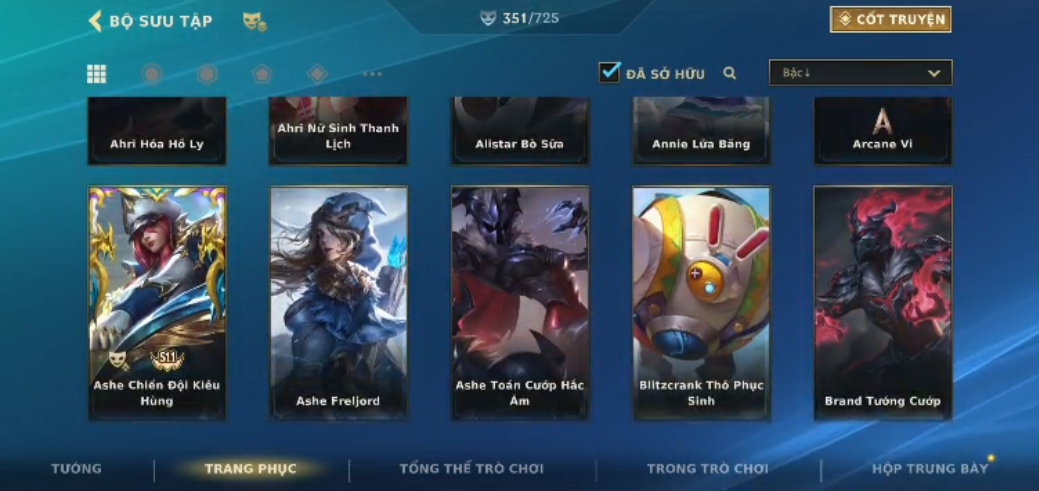Screen dimensions: 1039x491
Task: Expand the Bậc sort dropdown
Action: point(860,73)
